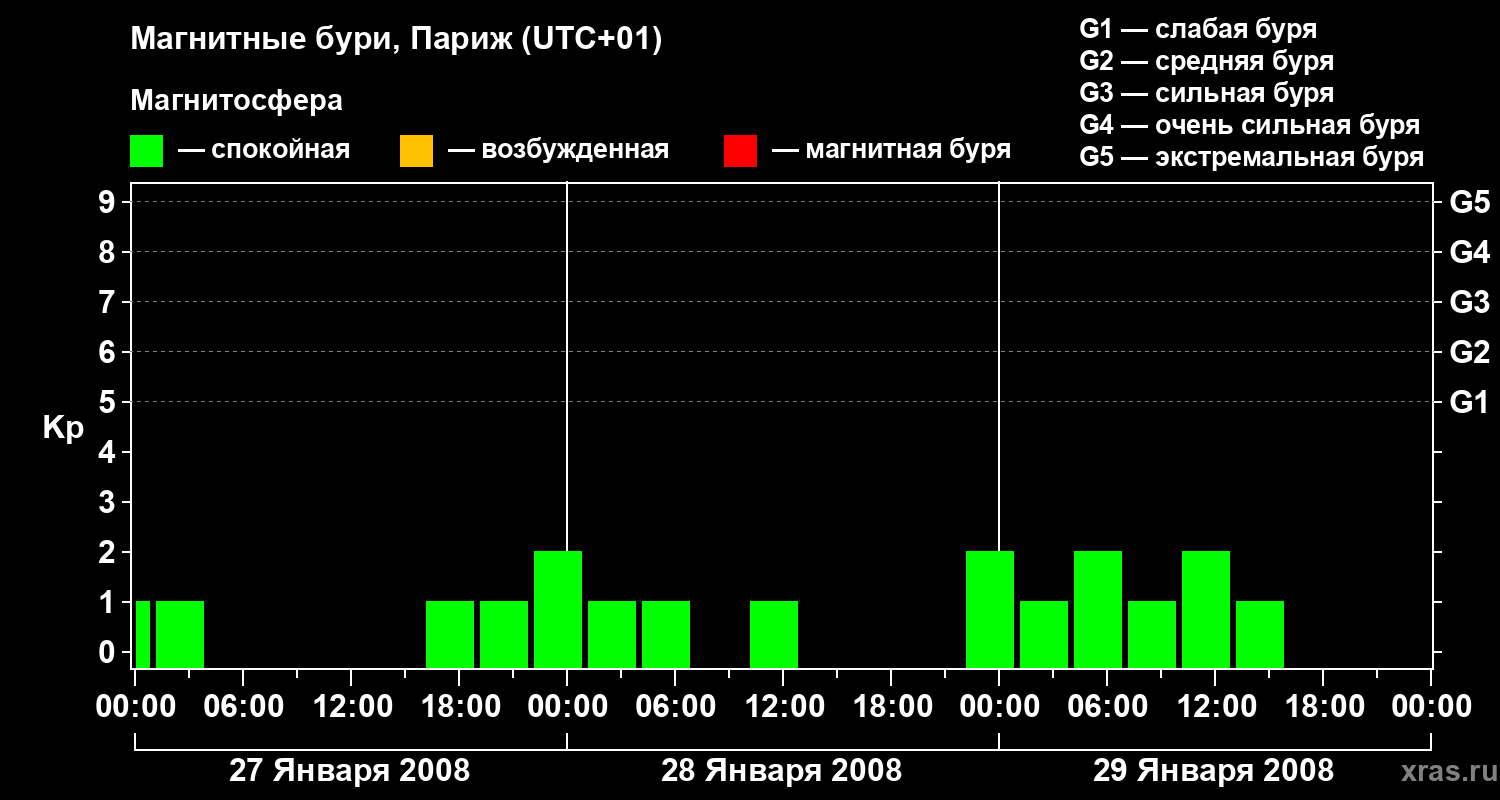The height and width of the screenshot is (800, 1500).
Task: Click the Kp 2 bar crossing midnight into 28 January
Action: click(x=558, y=609)
